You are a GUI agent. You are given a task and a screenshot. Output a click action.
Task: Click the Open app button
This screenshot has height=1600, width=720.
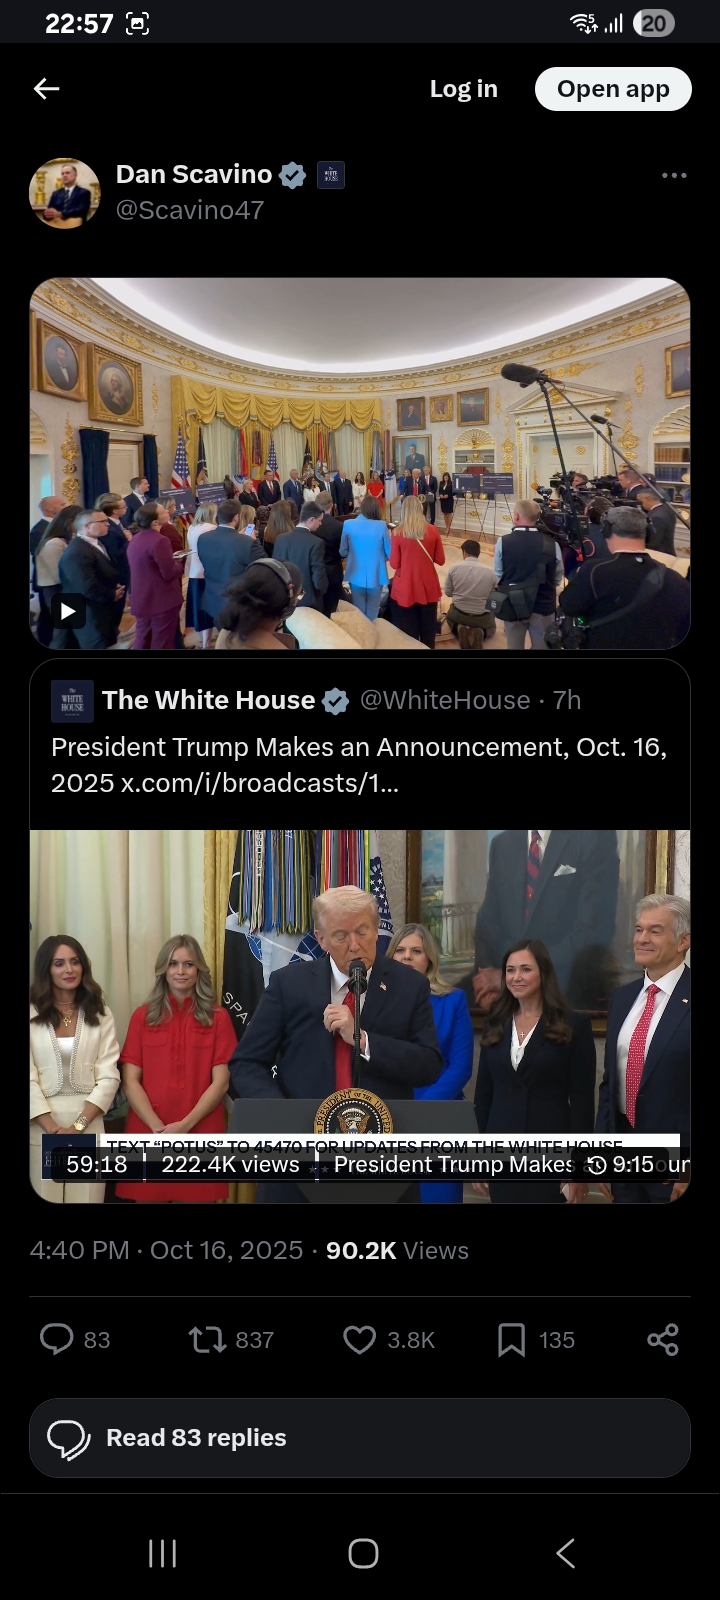(613, 89)
